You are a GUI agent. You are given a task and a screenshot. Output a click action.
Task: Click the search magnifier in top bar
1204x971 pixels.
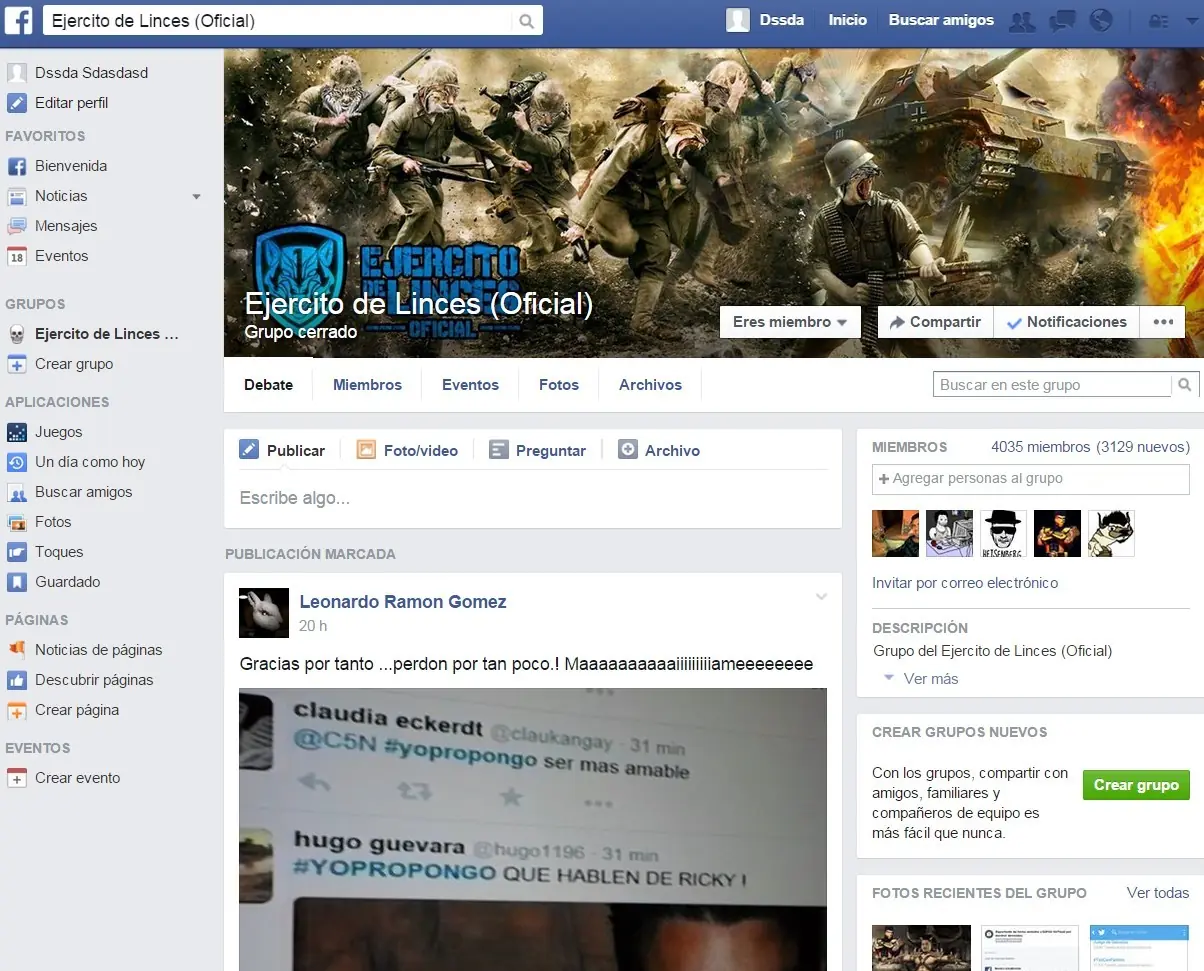click(526, 21)
